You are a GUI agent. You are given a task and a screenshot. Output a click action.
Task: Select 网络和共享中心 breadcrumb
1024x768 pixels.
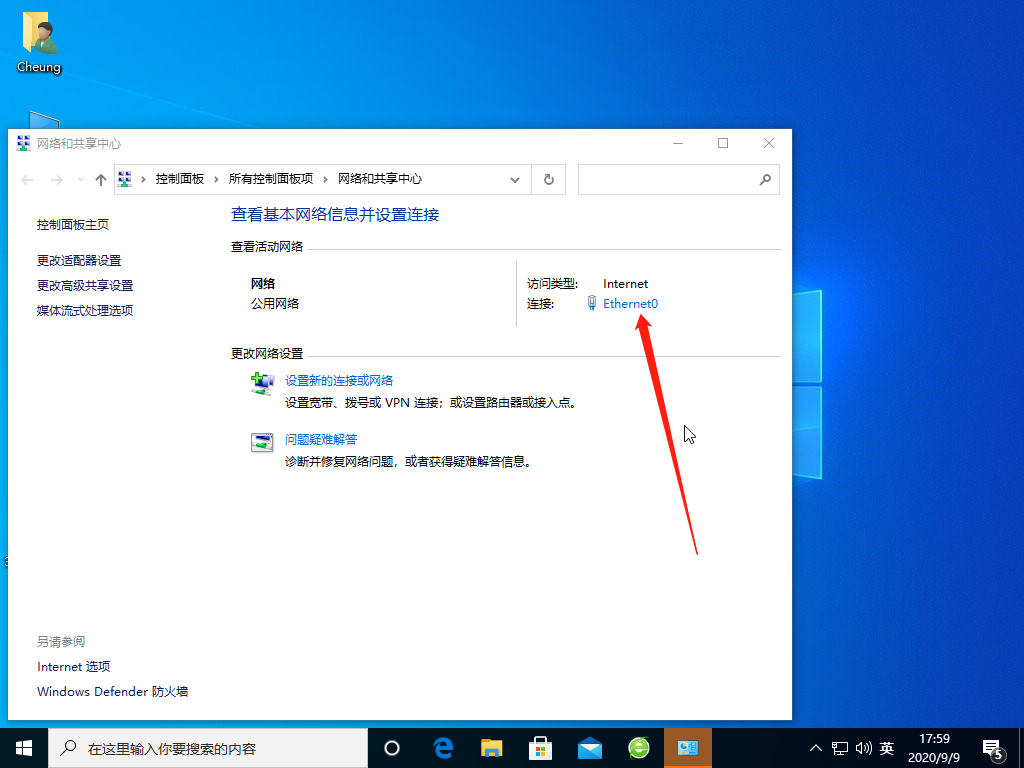tap(380, 179)
